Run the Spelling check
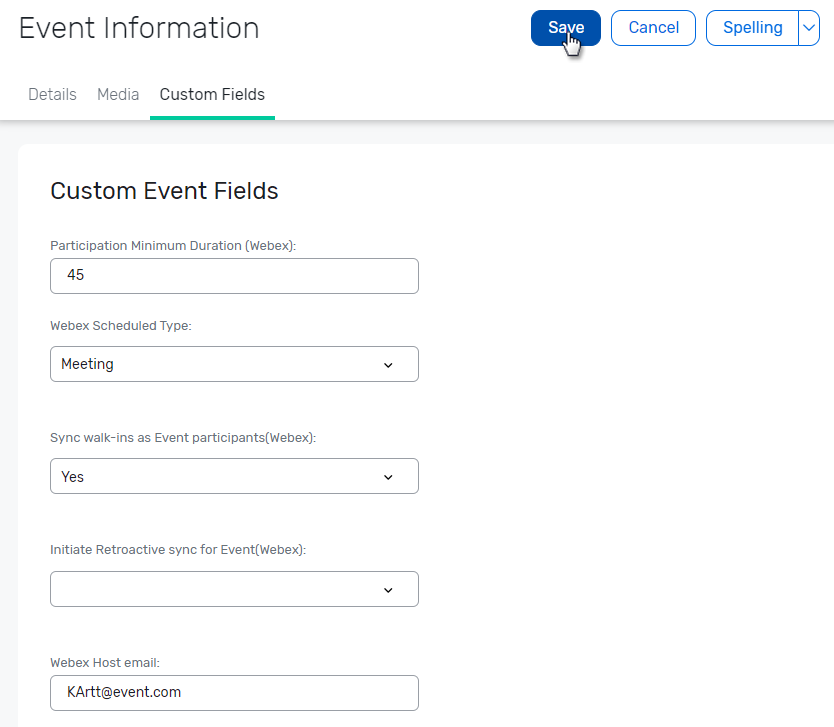The height and width of the screenshot is (727, 834). (x=751, y=28)
